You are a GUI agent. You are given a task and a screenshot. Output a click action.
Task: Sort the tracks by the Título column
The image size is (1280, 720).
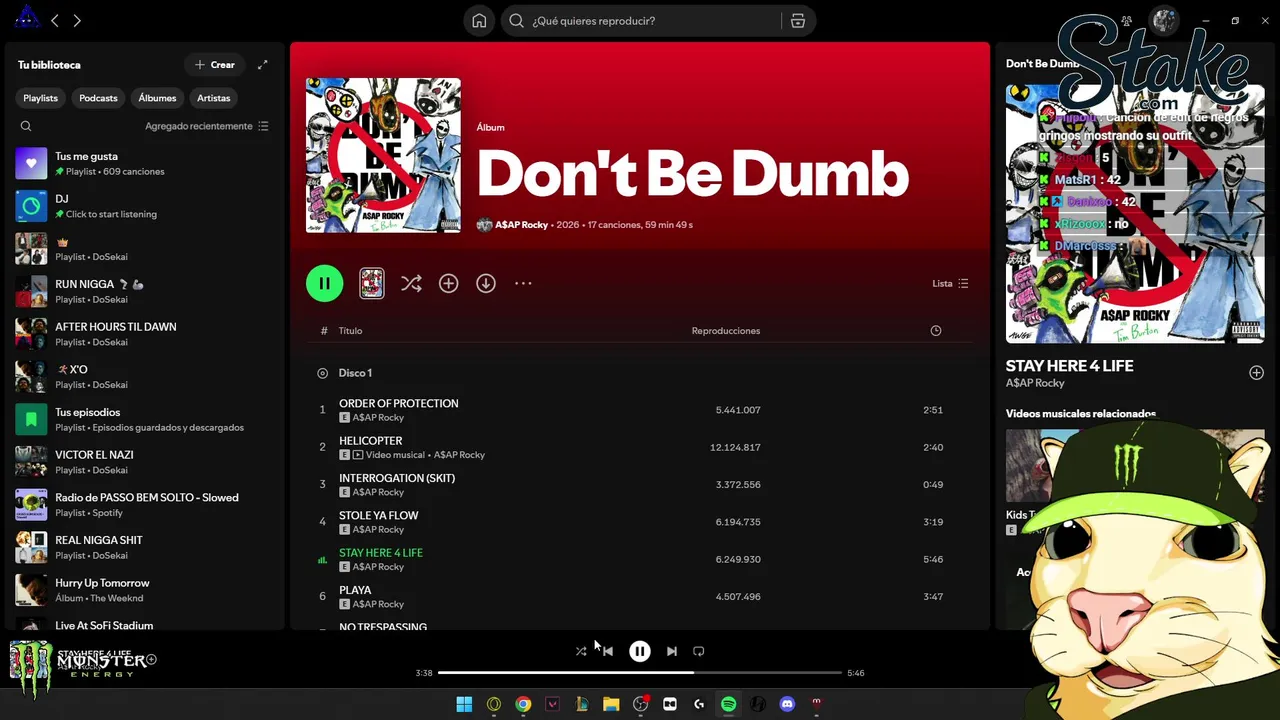350,331
